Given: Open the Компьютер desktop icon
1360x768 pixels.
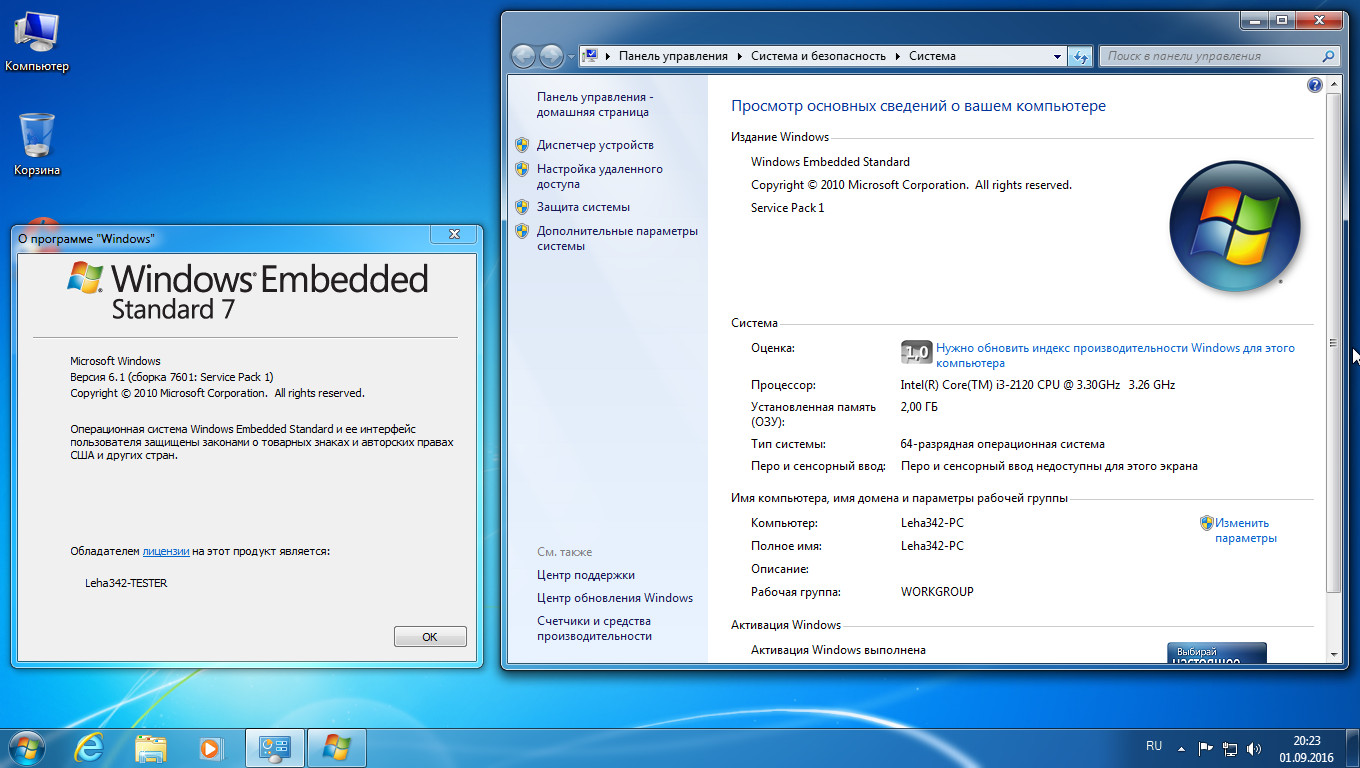Looking at the screenshot, I should point(37,41).
